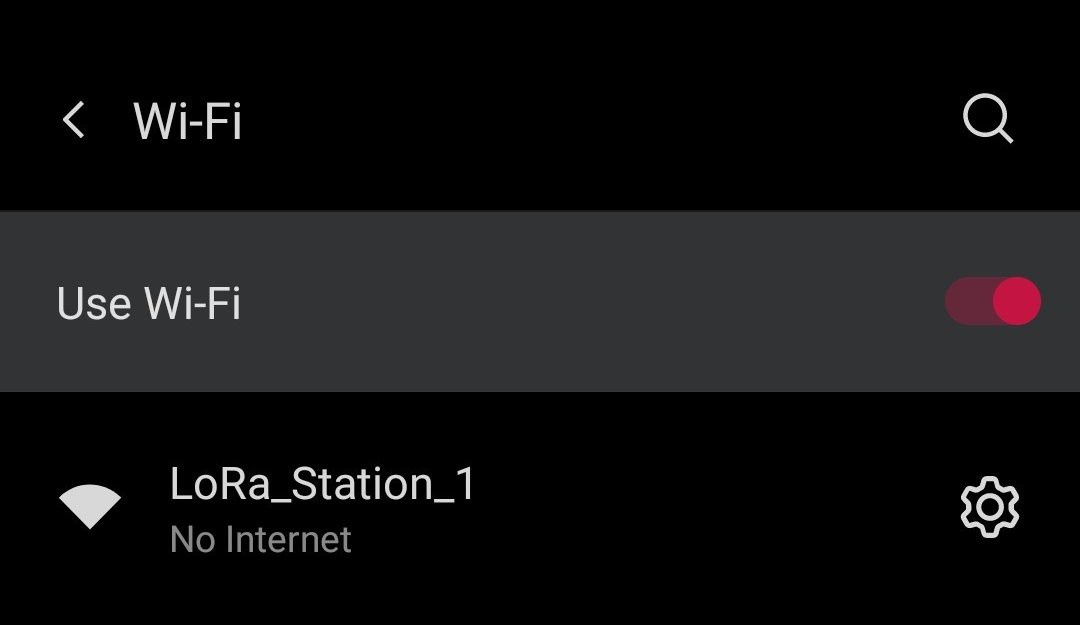Image resolution: width=1080 pixels, height=625 pixels.
Task: Go back using the left arrow icon
Action: pos(74,120)
